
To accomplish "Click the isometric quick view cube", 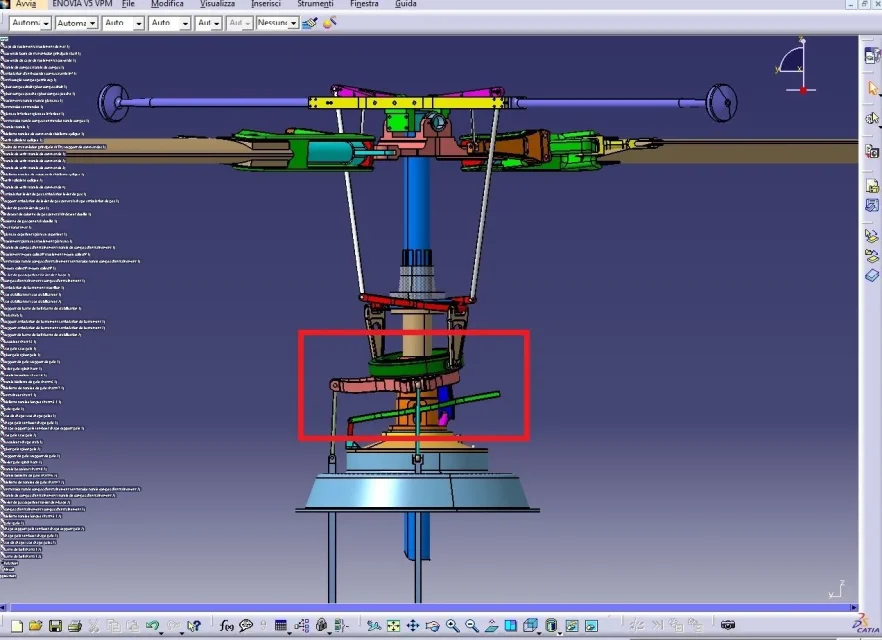I will pos(530,625).
